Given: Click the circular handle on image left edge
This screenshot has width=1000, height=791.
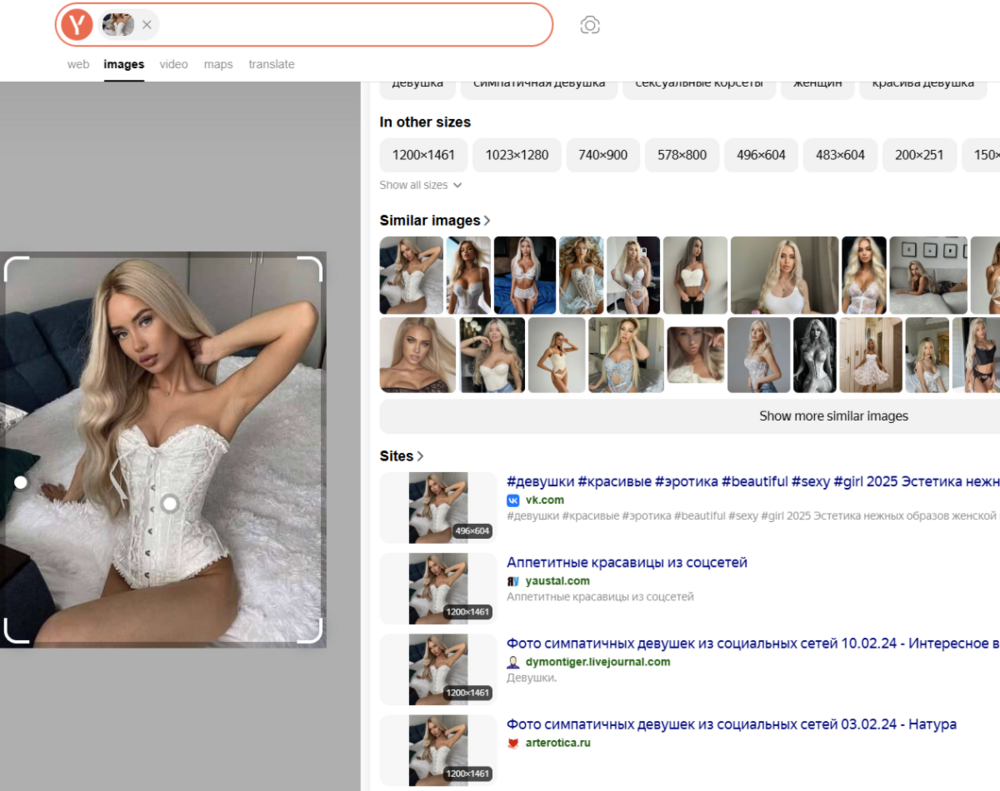Looking at the screenshot, I should [21, 482].
